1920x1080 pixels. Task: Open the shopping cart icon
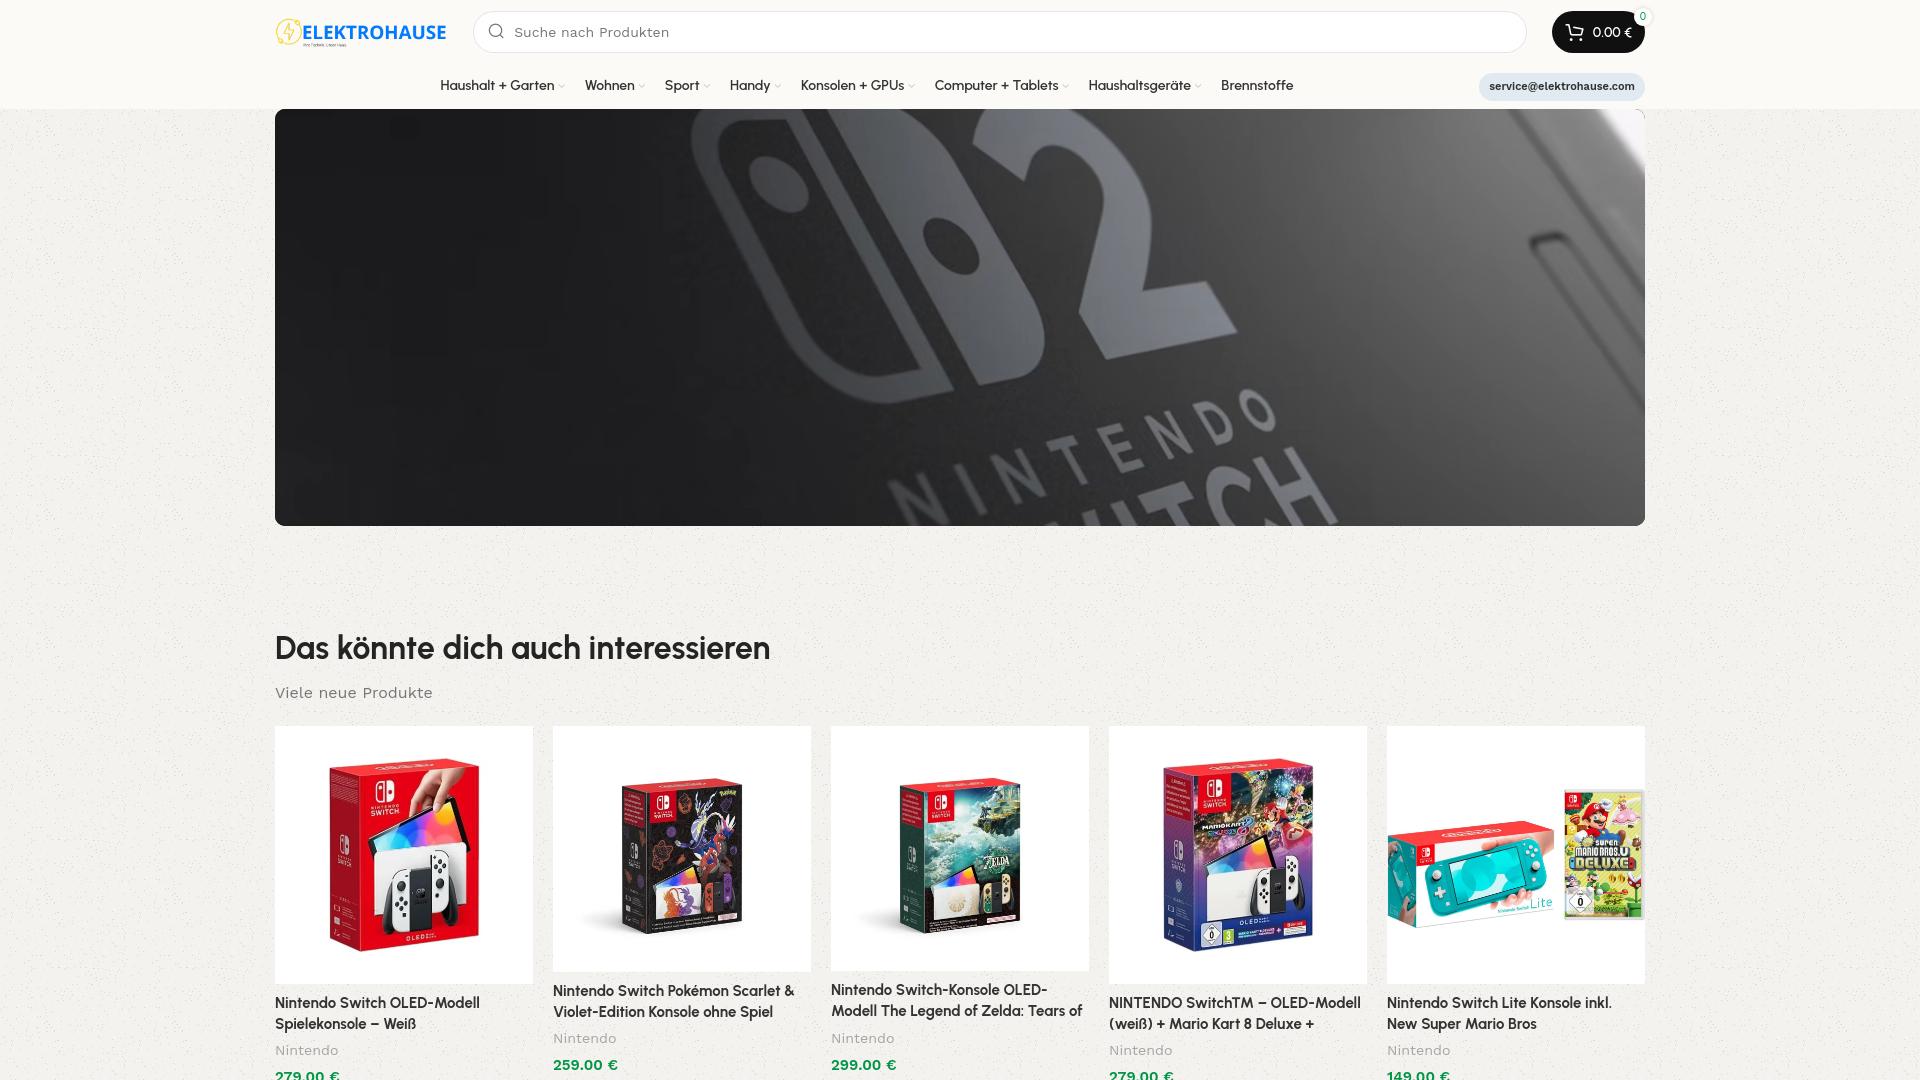(x=1575, y=32)
